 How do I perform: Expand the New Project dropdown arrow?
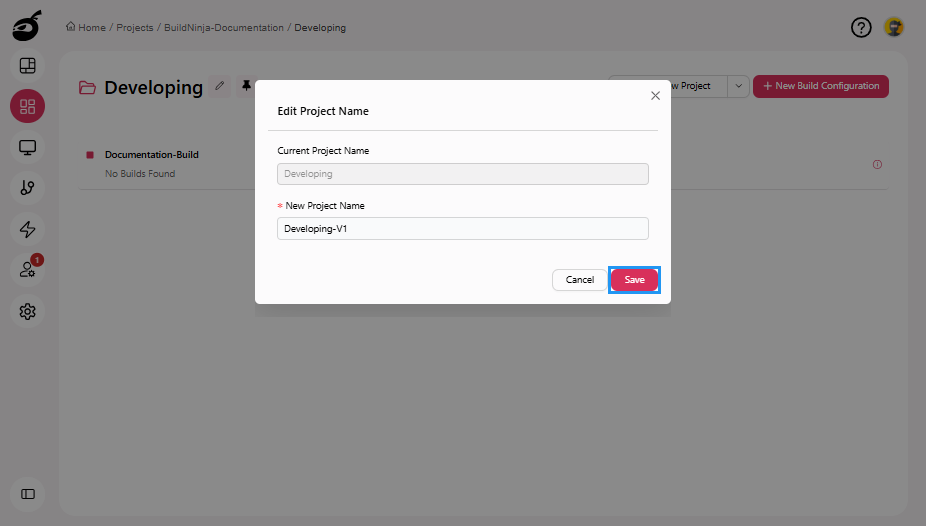click(738, 86)
